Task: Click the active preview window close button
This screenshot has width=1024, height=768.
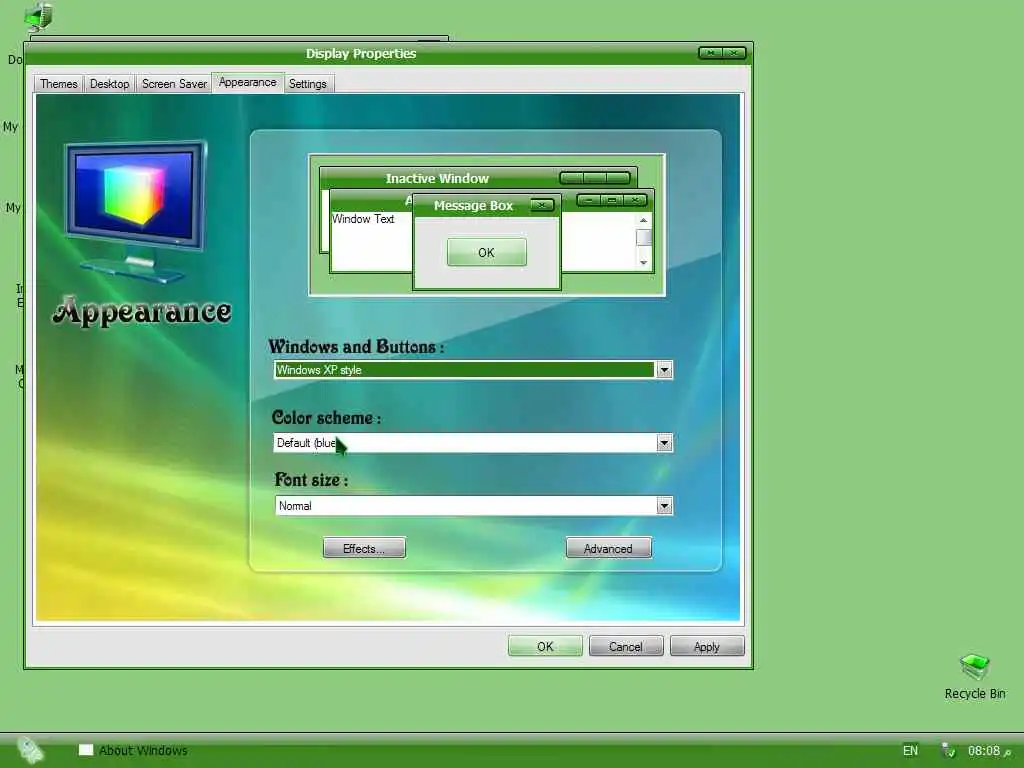Action: [635, 200]
